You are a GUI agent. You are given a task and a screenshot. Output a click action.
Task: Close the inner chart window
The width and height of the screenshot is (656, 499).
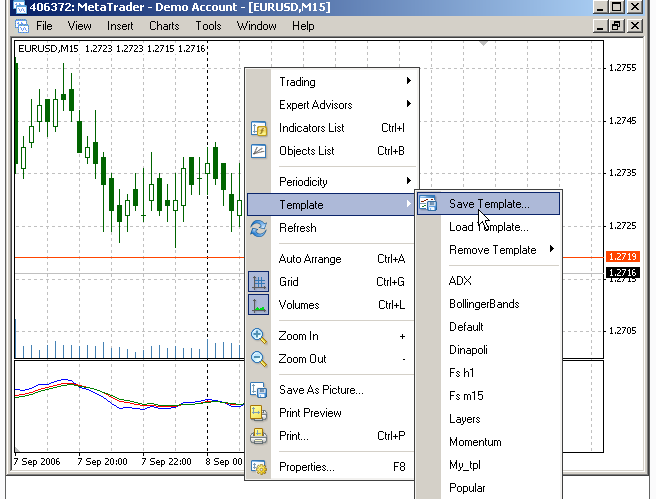(x=635, y=26)
